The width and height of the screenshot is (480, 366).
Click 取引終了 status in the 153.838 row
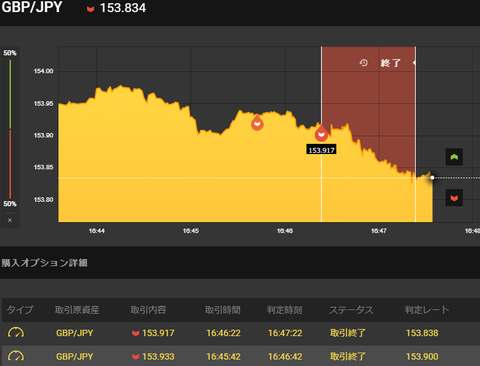click(348, 333)
